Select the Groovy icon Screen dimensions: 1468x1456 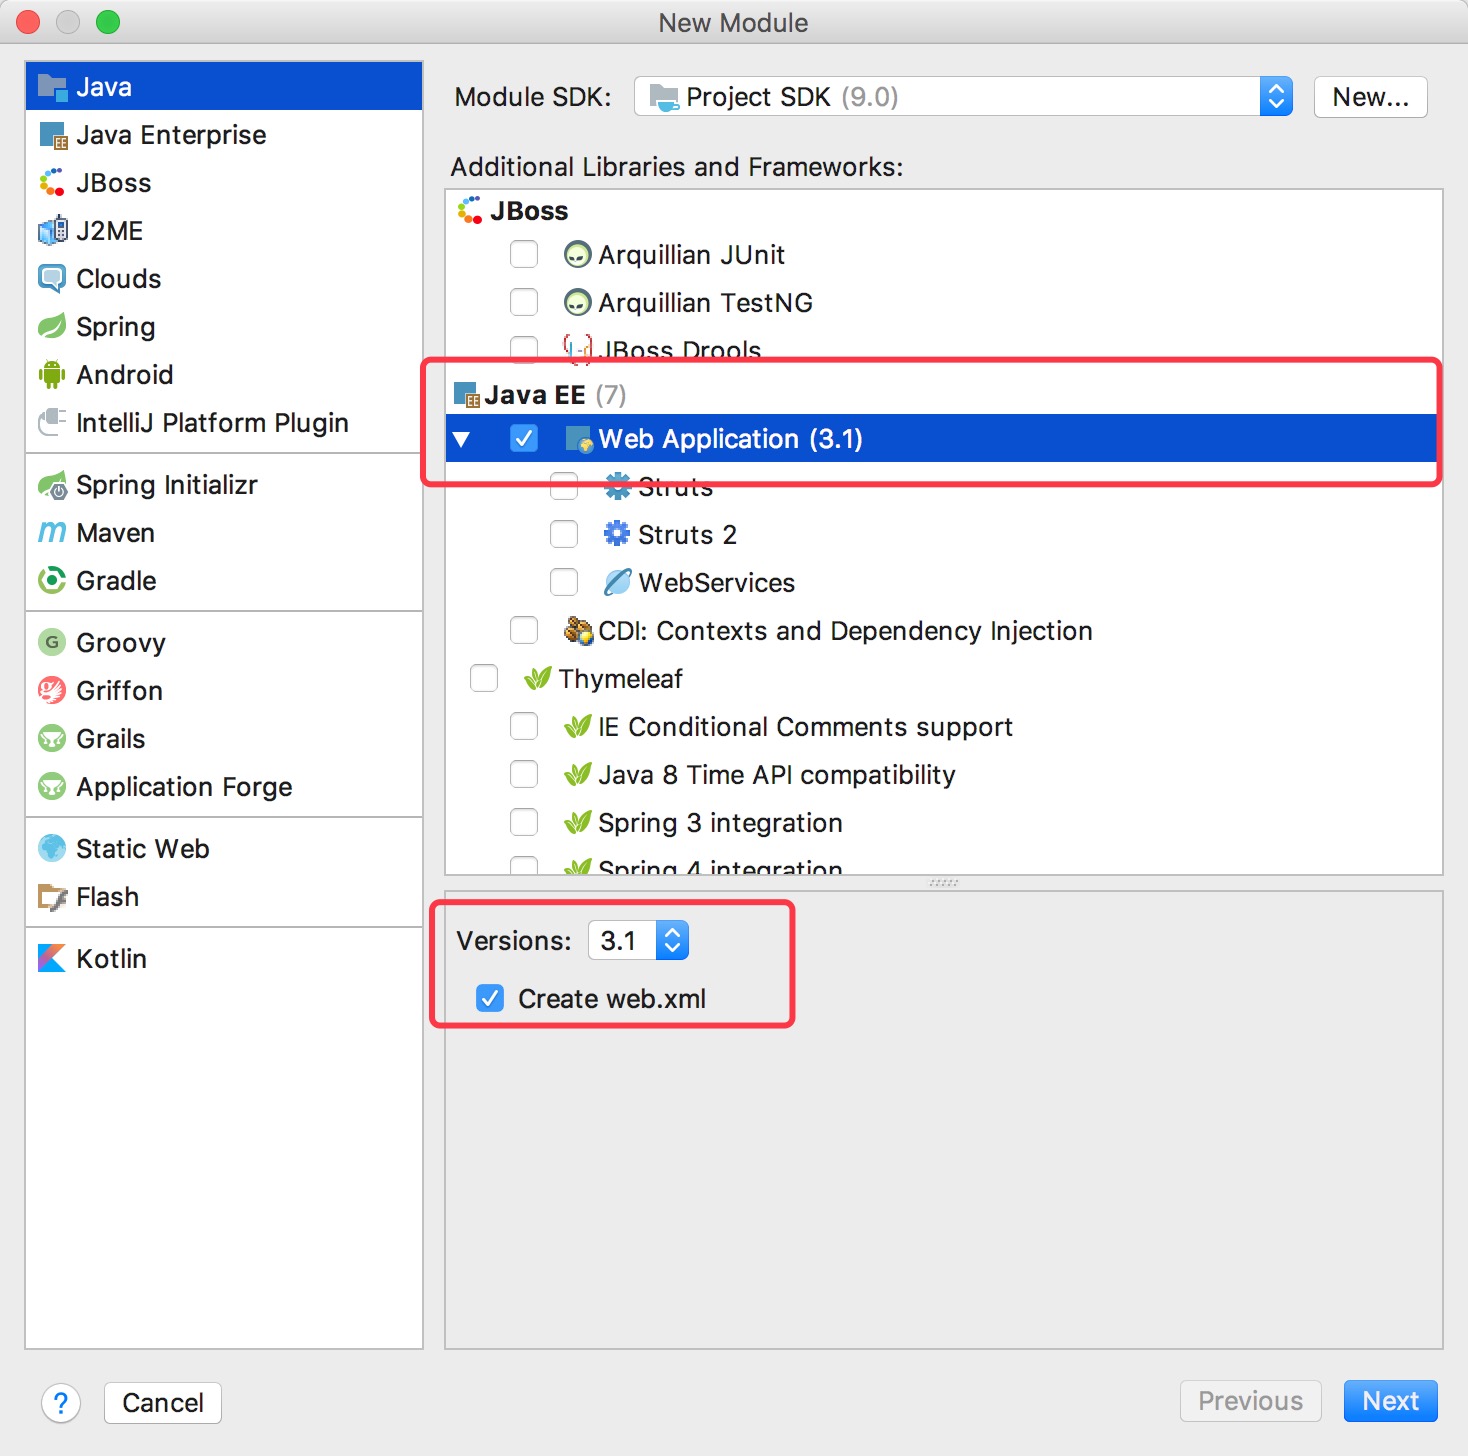pos(52,642)
